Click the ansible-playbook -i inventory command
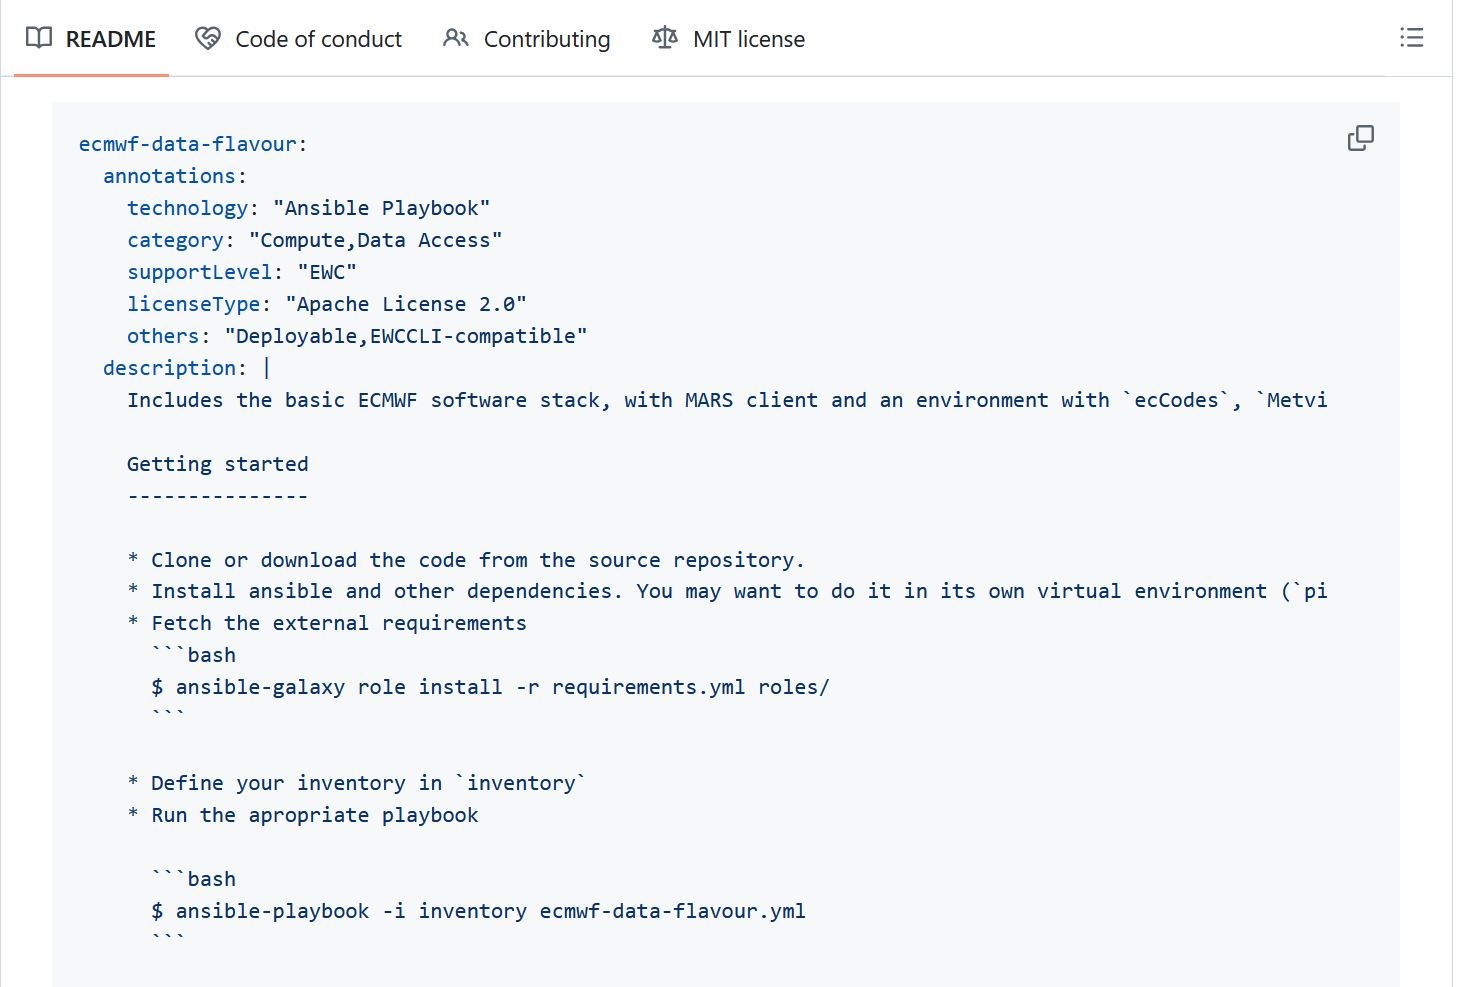The width and height of the screenshot is (1459, 987). [478, 911]
